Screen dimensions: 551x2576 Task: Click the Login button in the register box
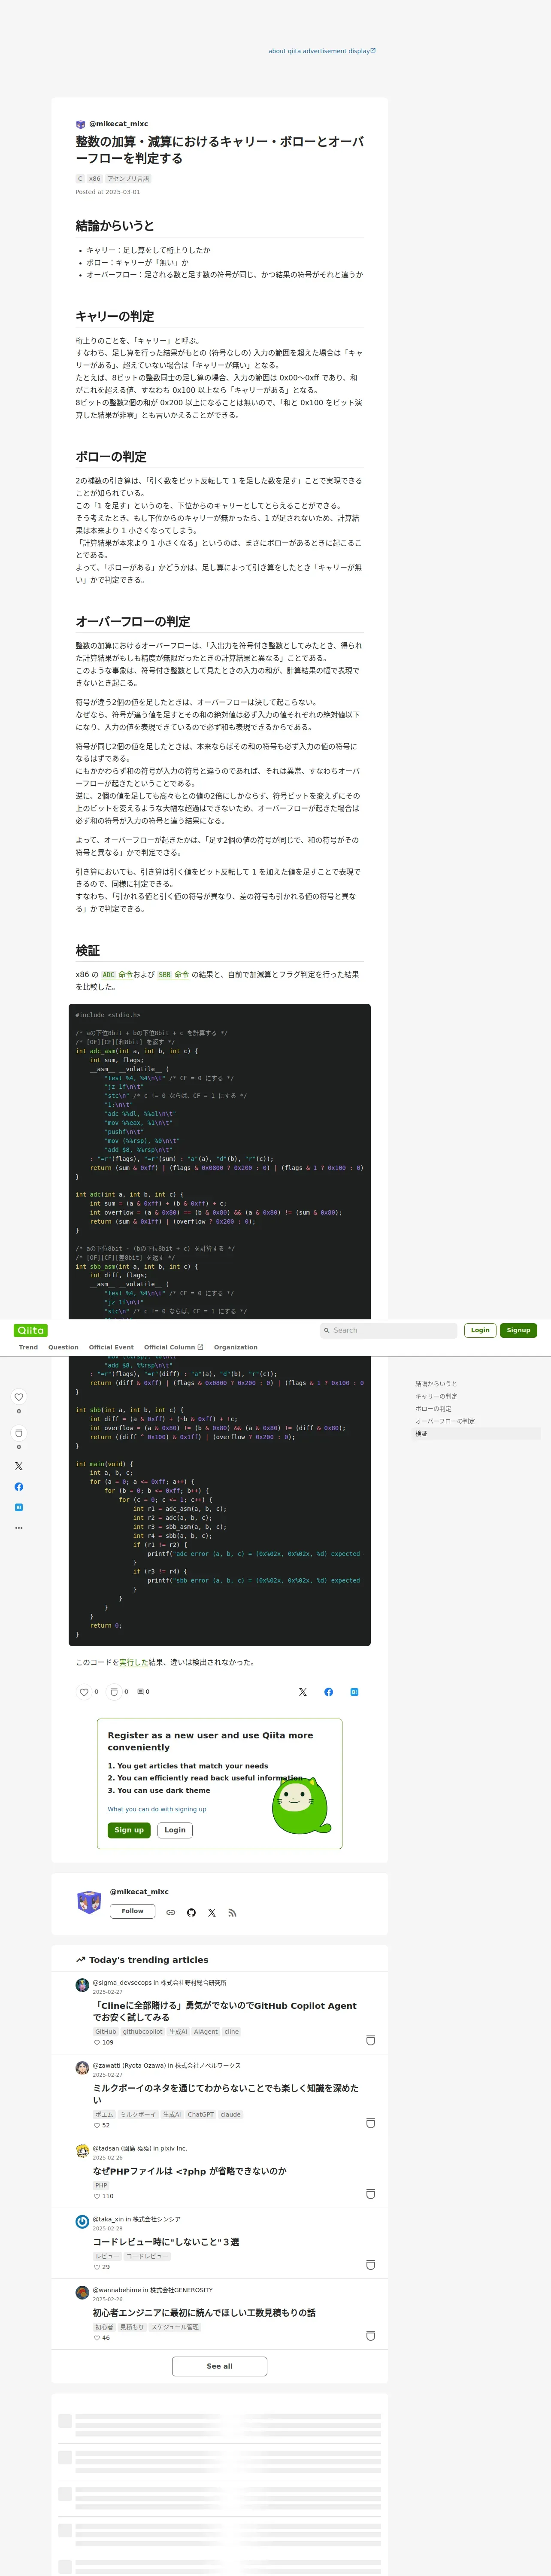pyautogui.click(x=175, y=1830)
